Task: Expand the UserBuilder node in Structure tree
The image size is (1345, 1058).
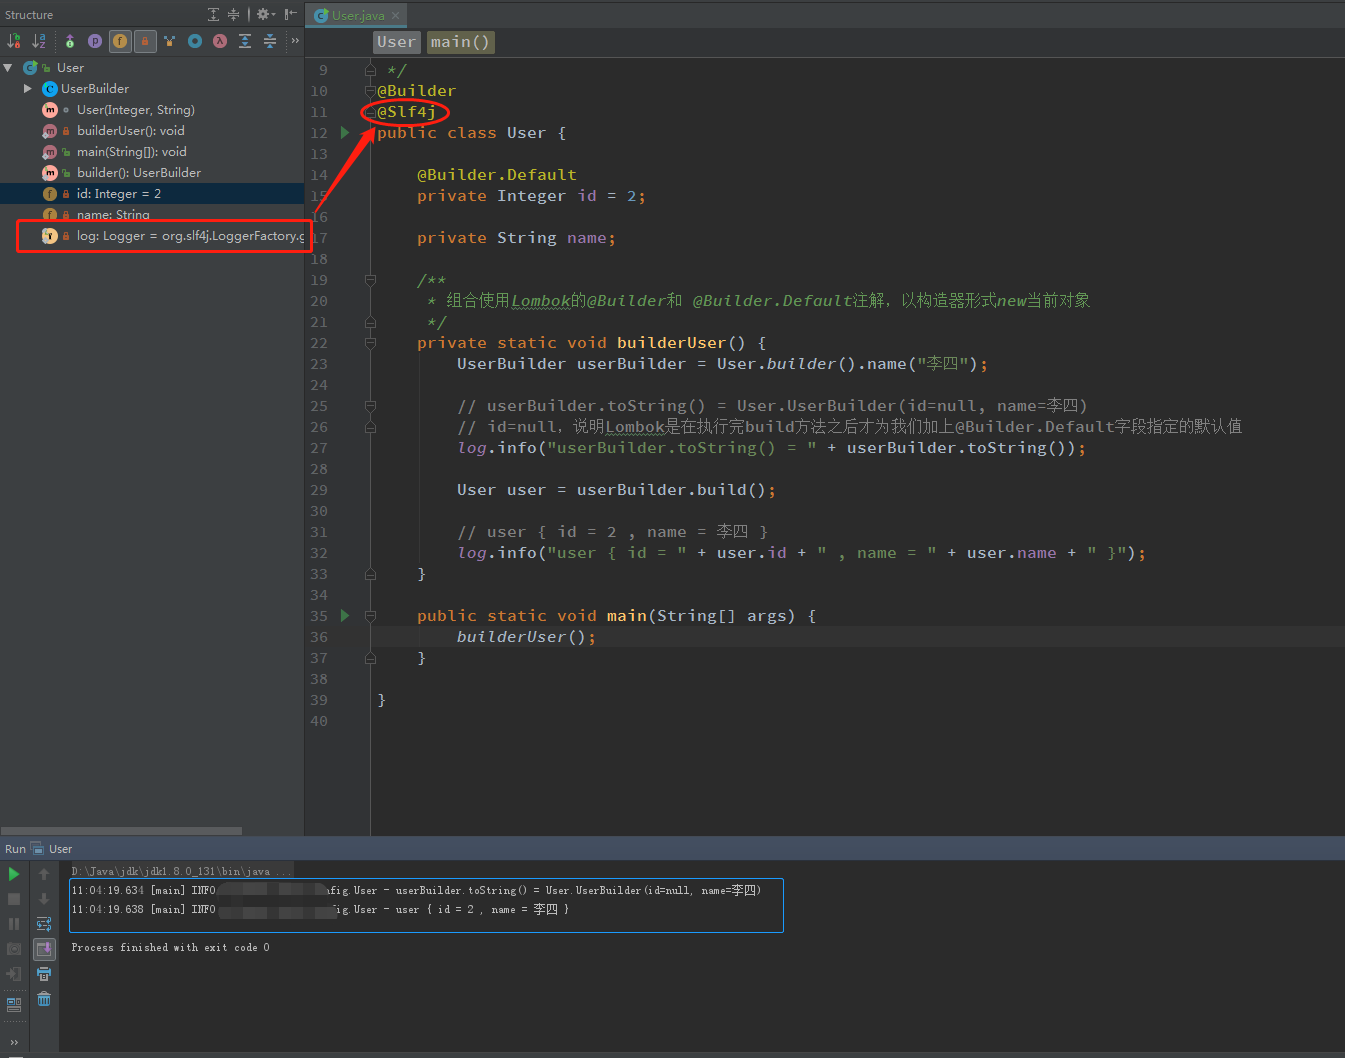Action: coord(28,89)
